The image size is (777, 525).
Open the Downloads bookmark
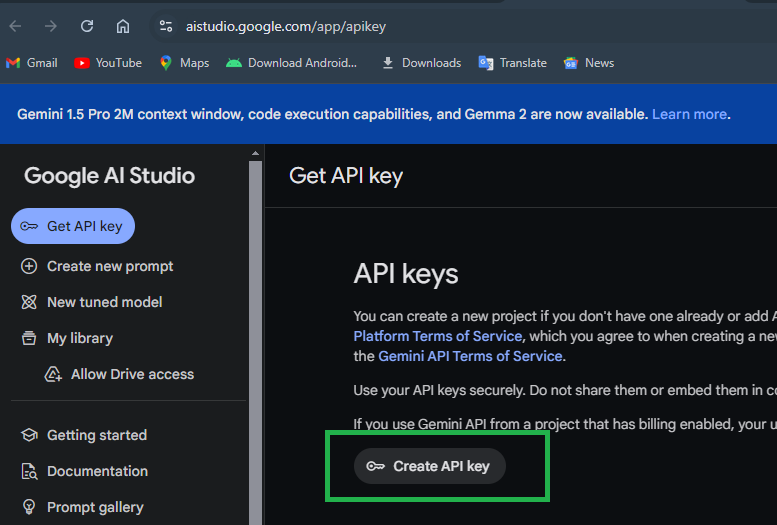pos(421,63)
